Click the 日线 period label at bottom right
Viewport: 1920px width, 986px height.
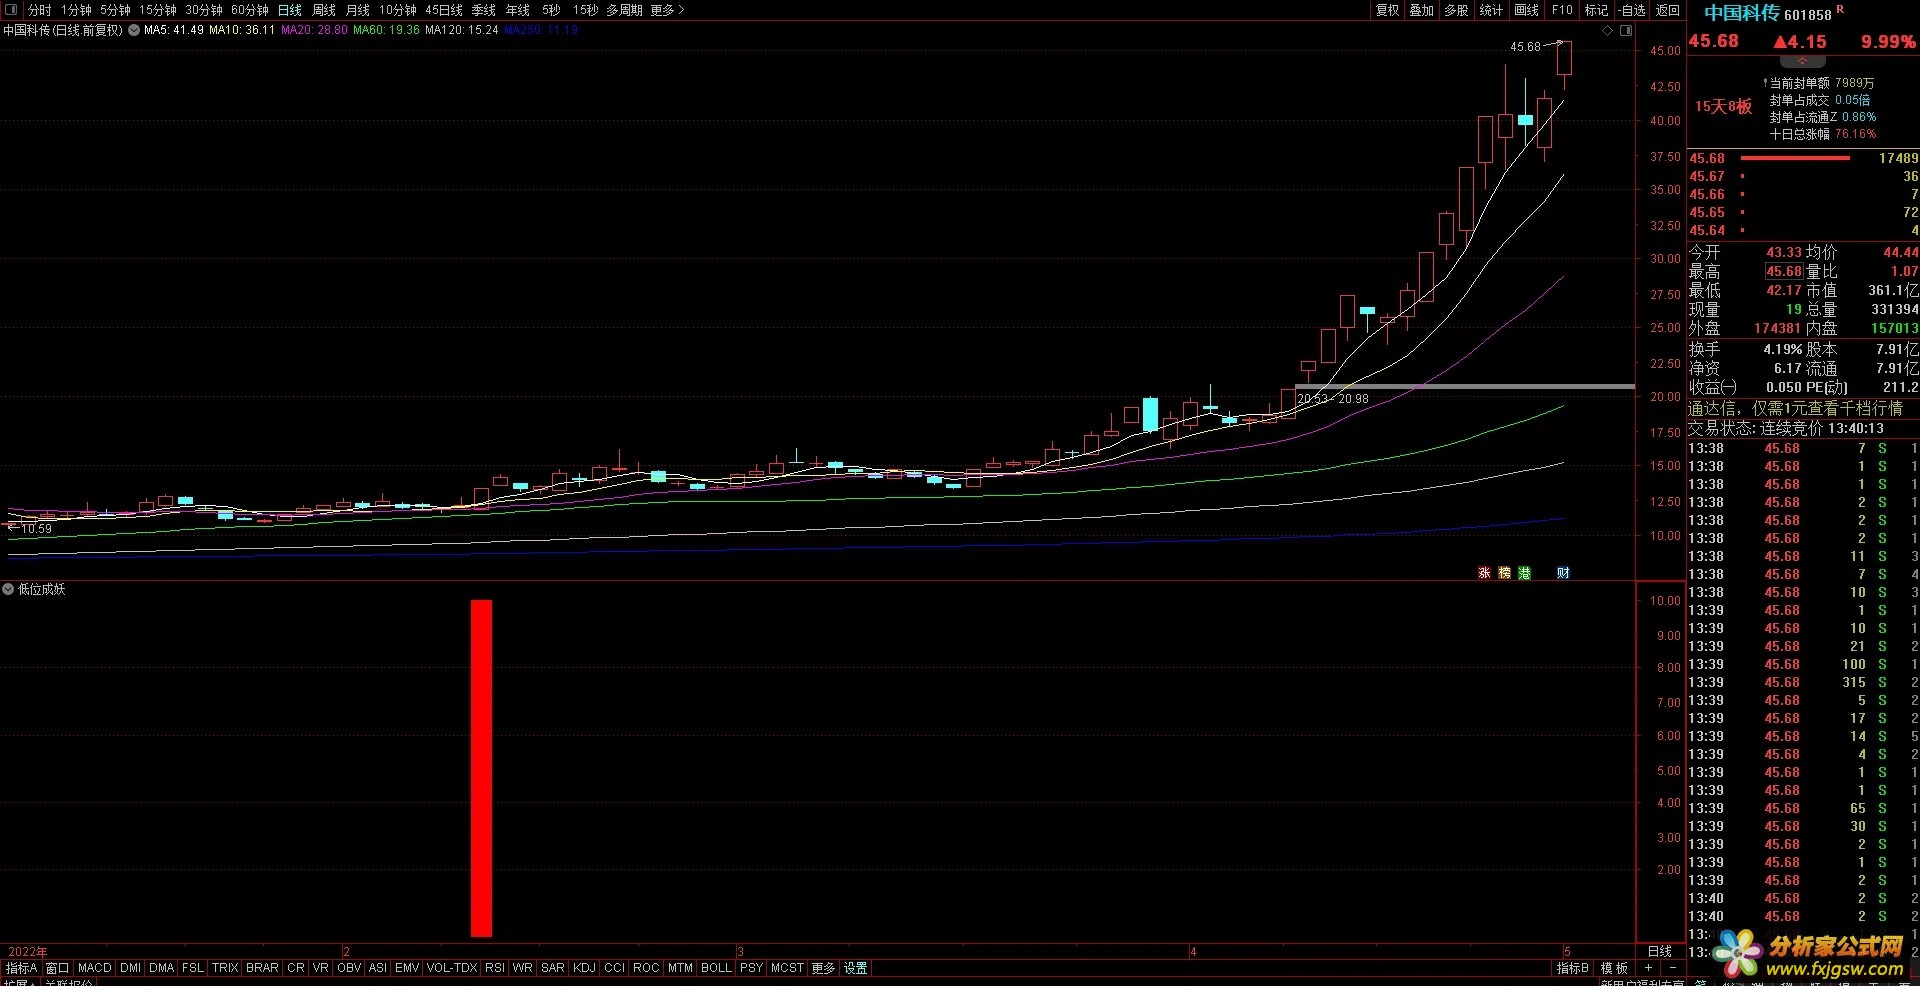(1660, 951)
